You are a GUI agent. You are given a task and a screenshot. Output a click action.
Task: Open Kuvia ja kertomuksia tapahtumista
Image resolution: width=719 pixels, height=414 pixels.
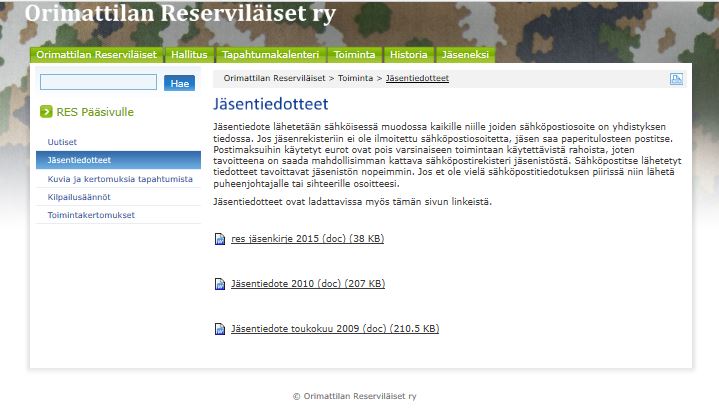120,178
